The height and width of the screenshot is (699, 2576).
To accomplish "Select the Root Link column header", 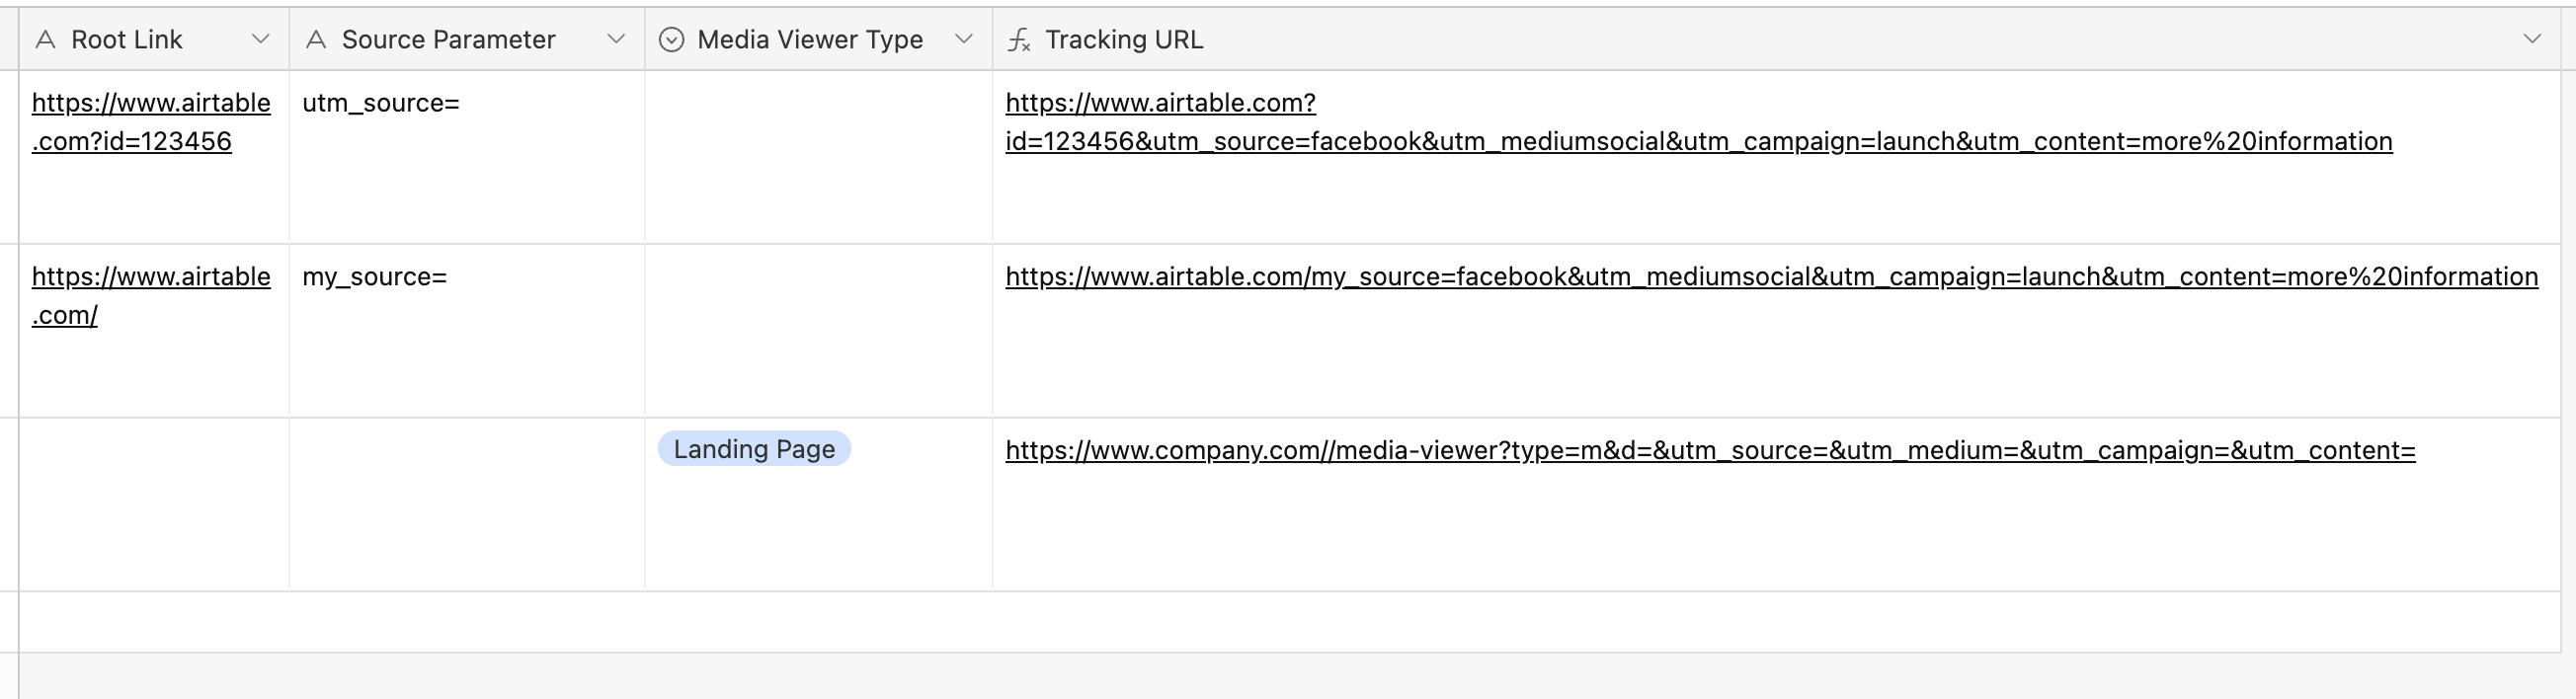I will click(x=154, y=39).
